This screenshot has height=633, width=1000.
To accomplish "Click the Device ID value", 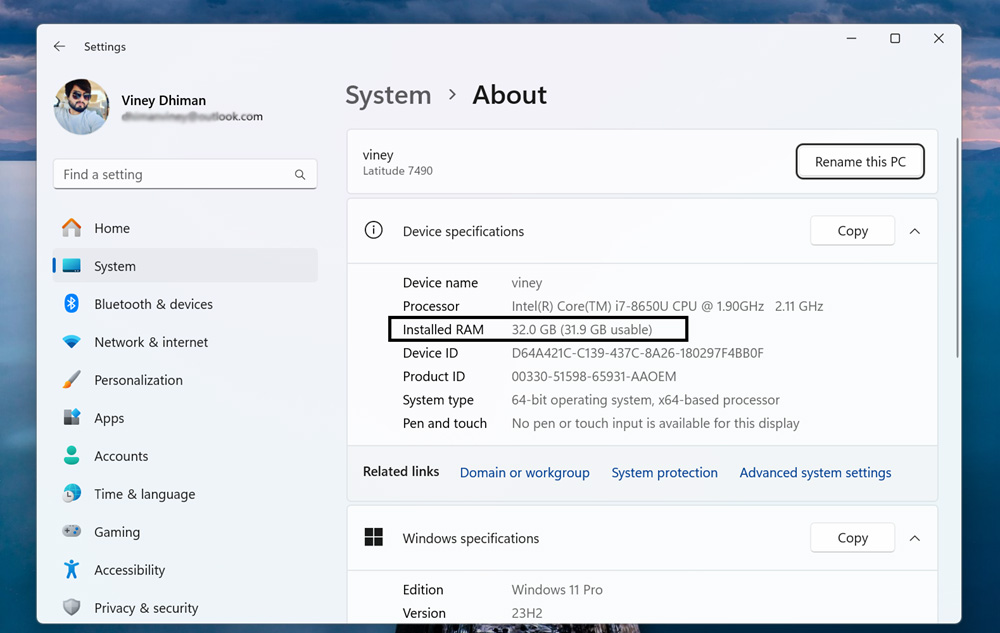I will [x=637, y=353].
